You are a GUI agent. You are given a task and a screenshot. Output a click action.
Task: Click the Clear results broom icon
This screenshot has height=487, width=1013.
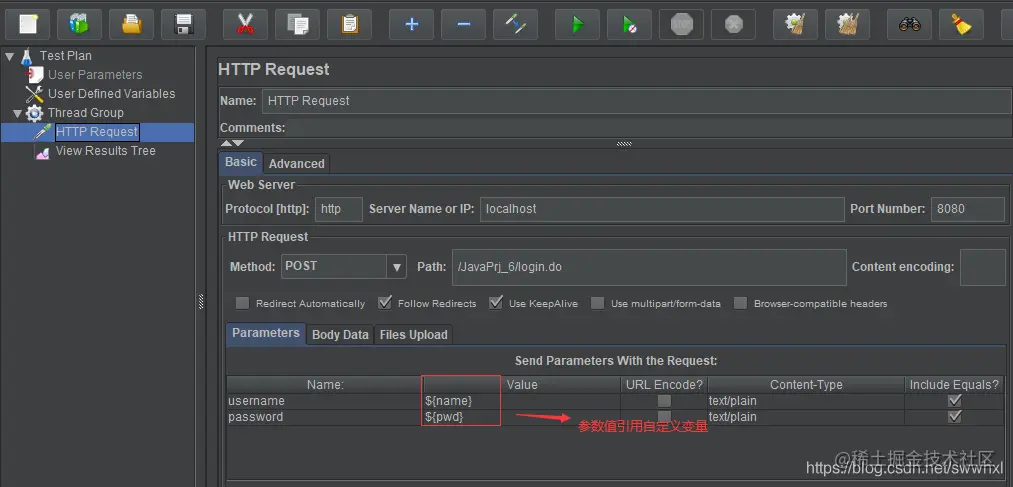coord(795,25)
